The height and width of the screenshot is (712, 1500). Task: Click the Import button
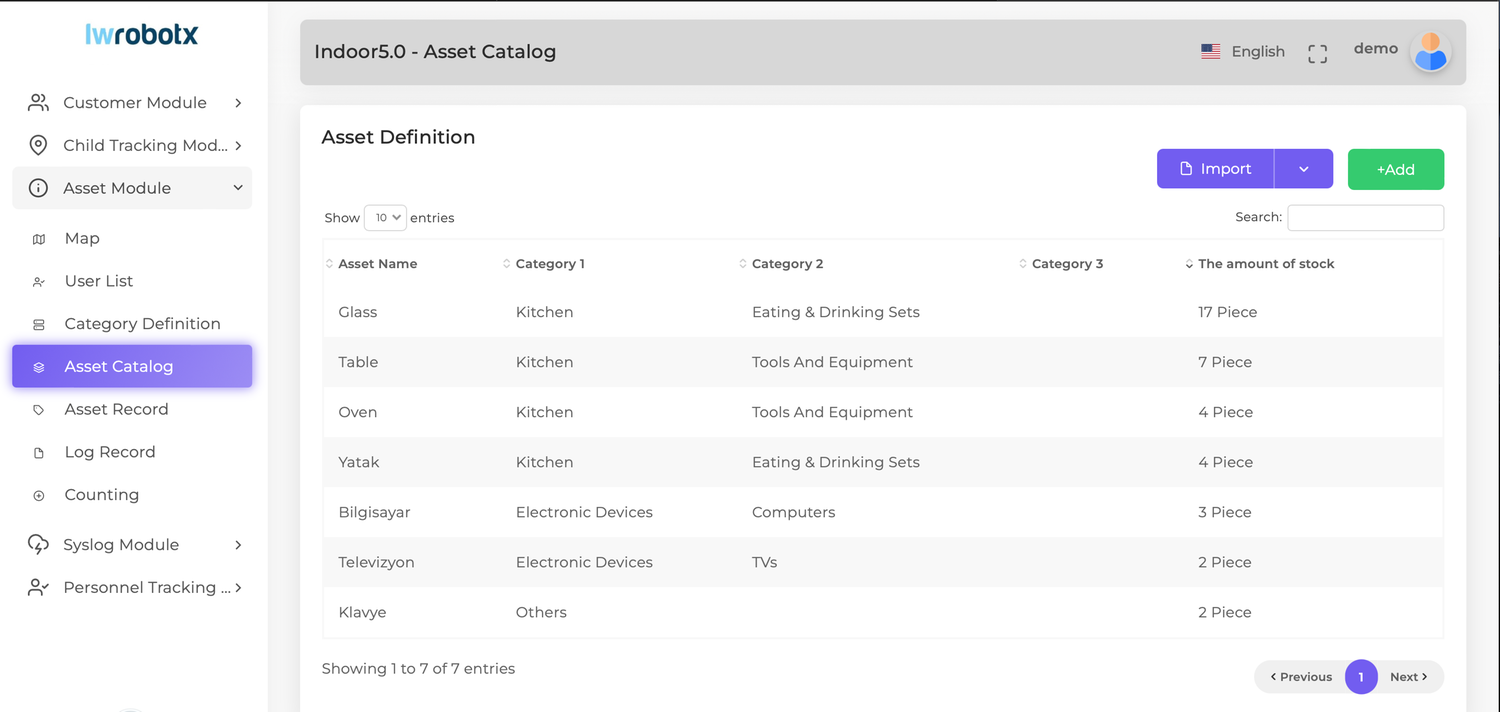[1215, 169]
